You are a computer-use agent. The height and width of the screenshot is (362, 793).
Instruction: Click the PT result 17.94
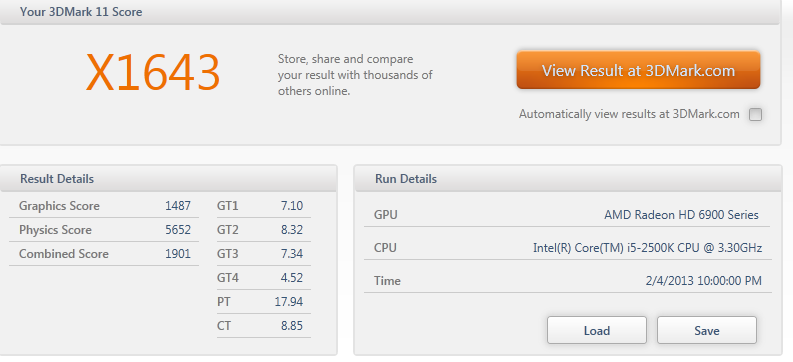(289, 302)
